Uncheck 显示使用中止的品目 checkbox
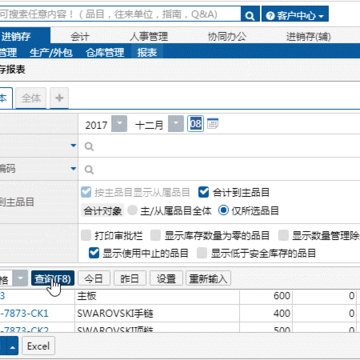Viewport: 360px width, 360px height. click(94, 253)
